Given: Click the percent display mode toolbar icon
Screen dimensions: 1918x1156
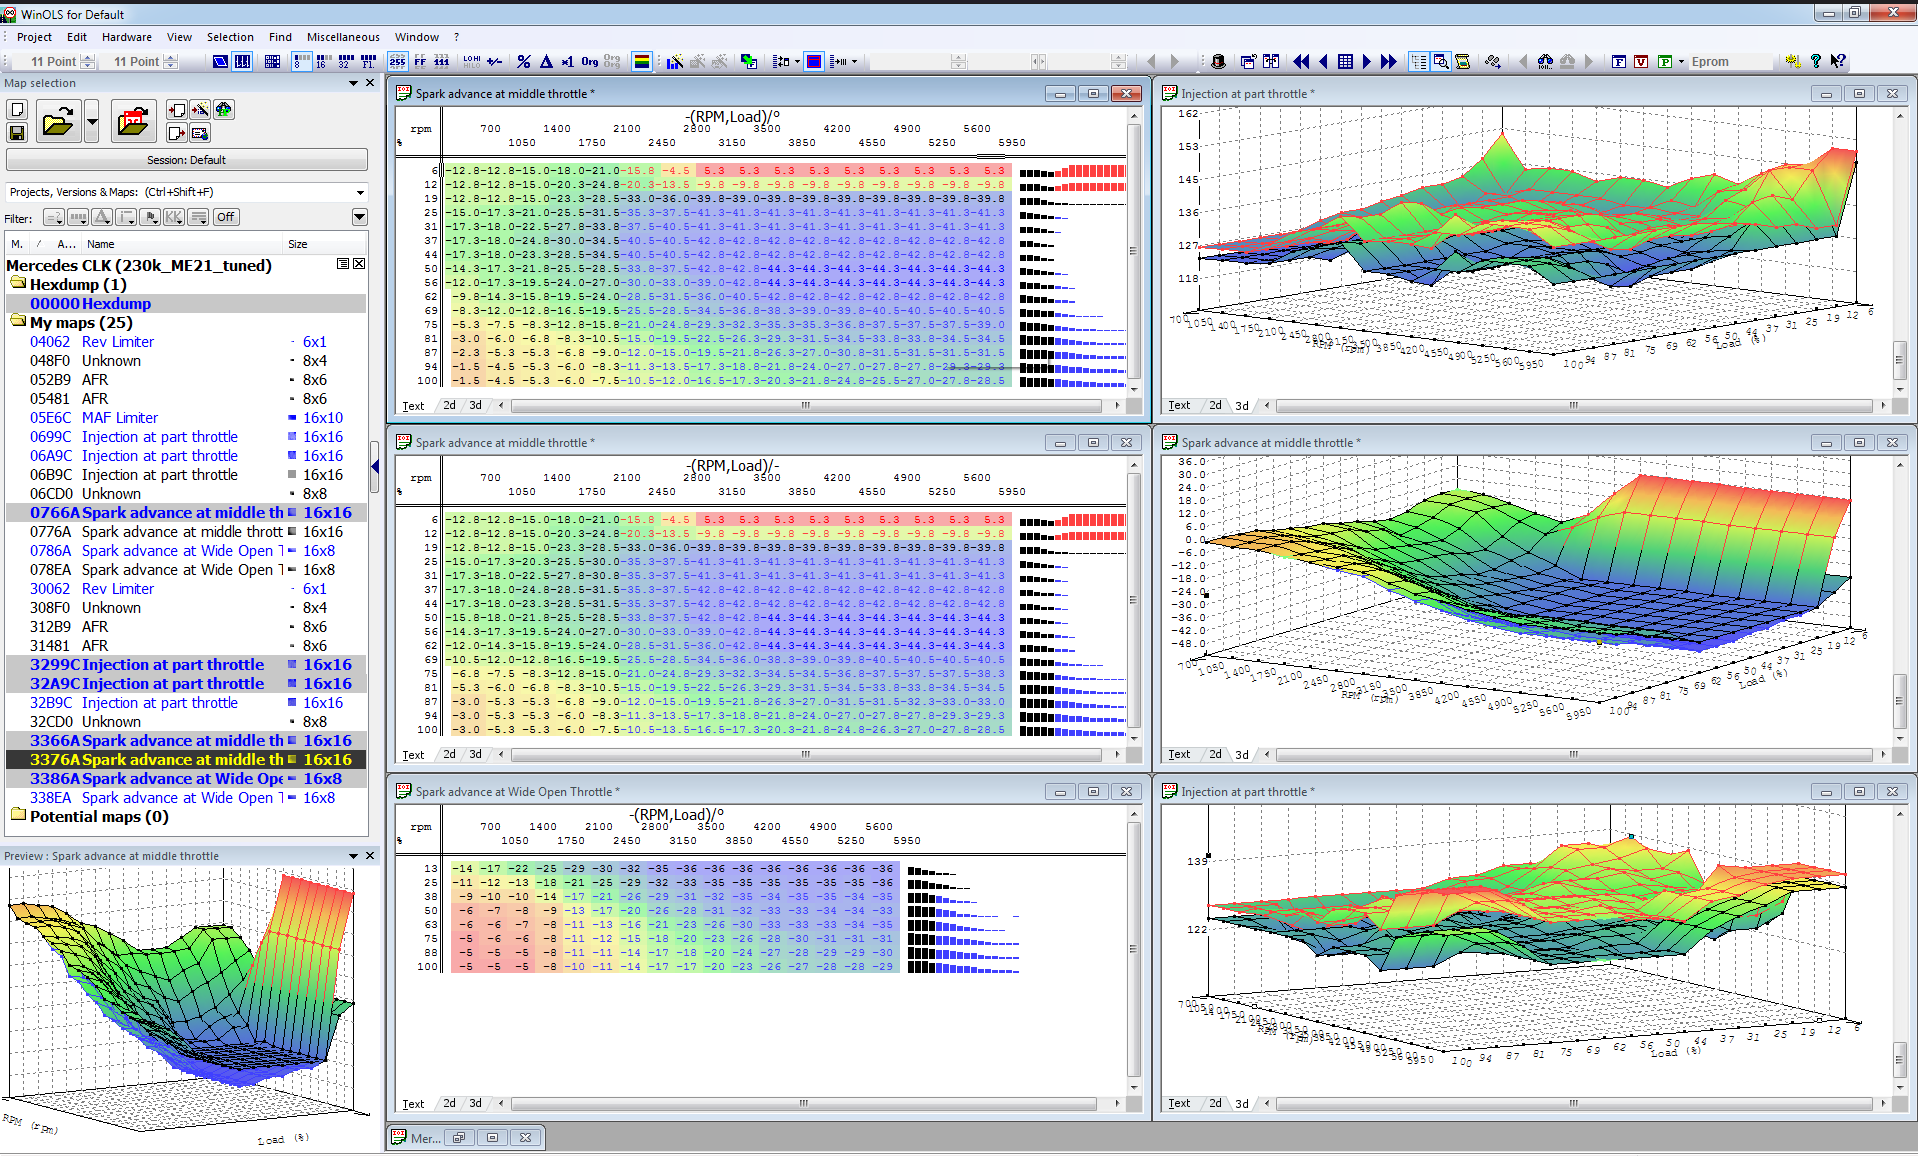Looking at the screenshot, I should [524, 61].
